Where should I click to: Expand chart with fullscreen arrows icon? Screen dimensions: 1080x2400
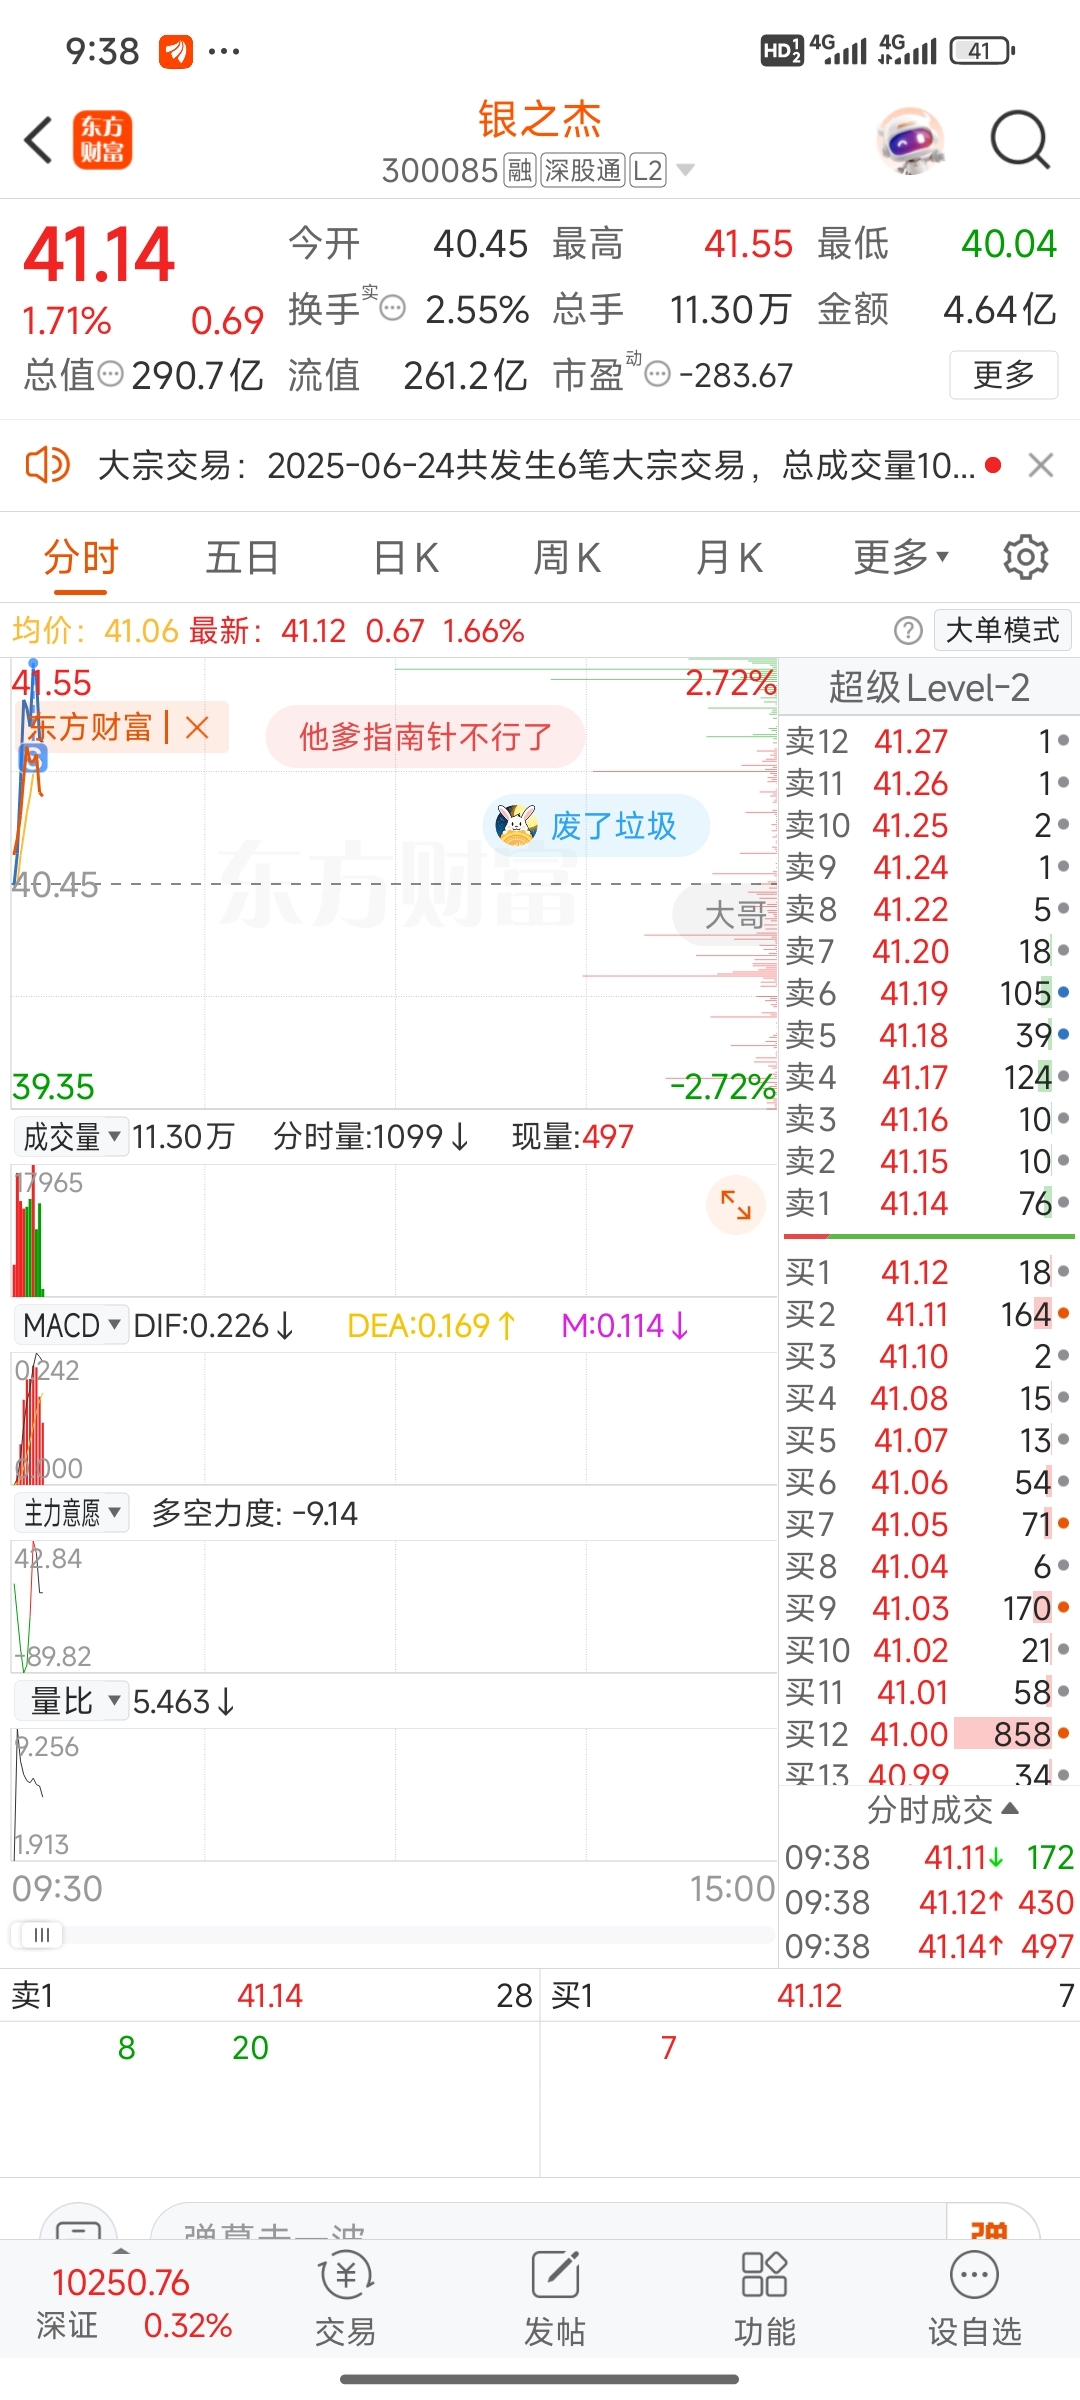pyautogui.click(x=736, y=1205)
